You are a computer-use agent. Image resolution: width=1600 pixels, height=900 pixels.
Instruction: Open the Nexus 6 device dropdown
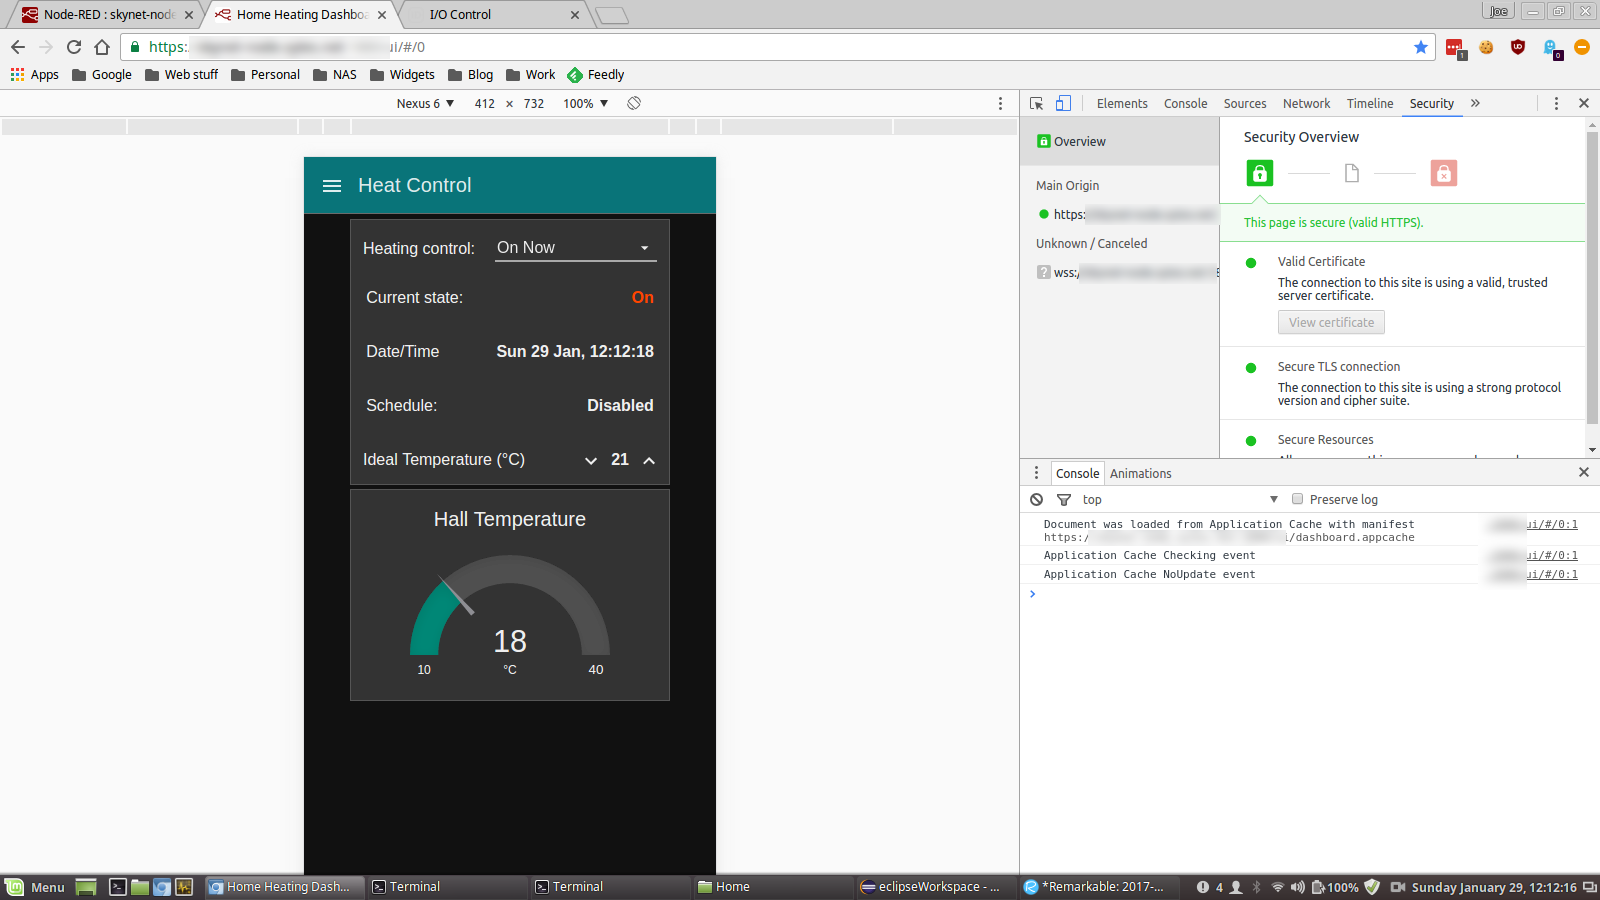coord(425,103)
